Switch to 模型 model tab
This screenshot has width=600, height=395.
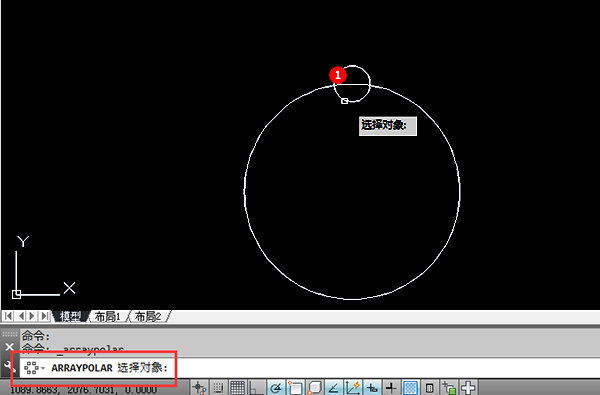tap(70, 317)
